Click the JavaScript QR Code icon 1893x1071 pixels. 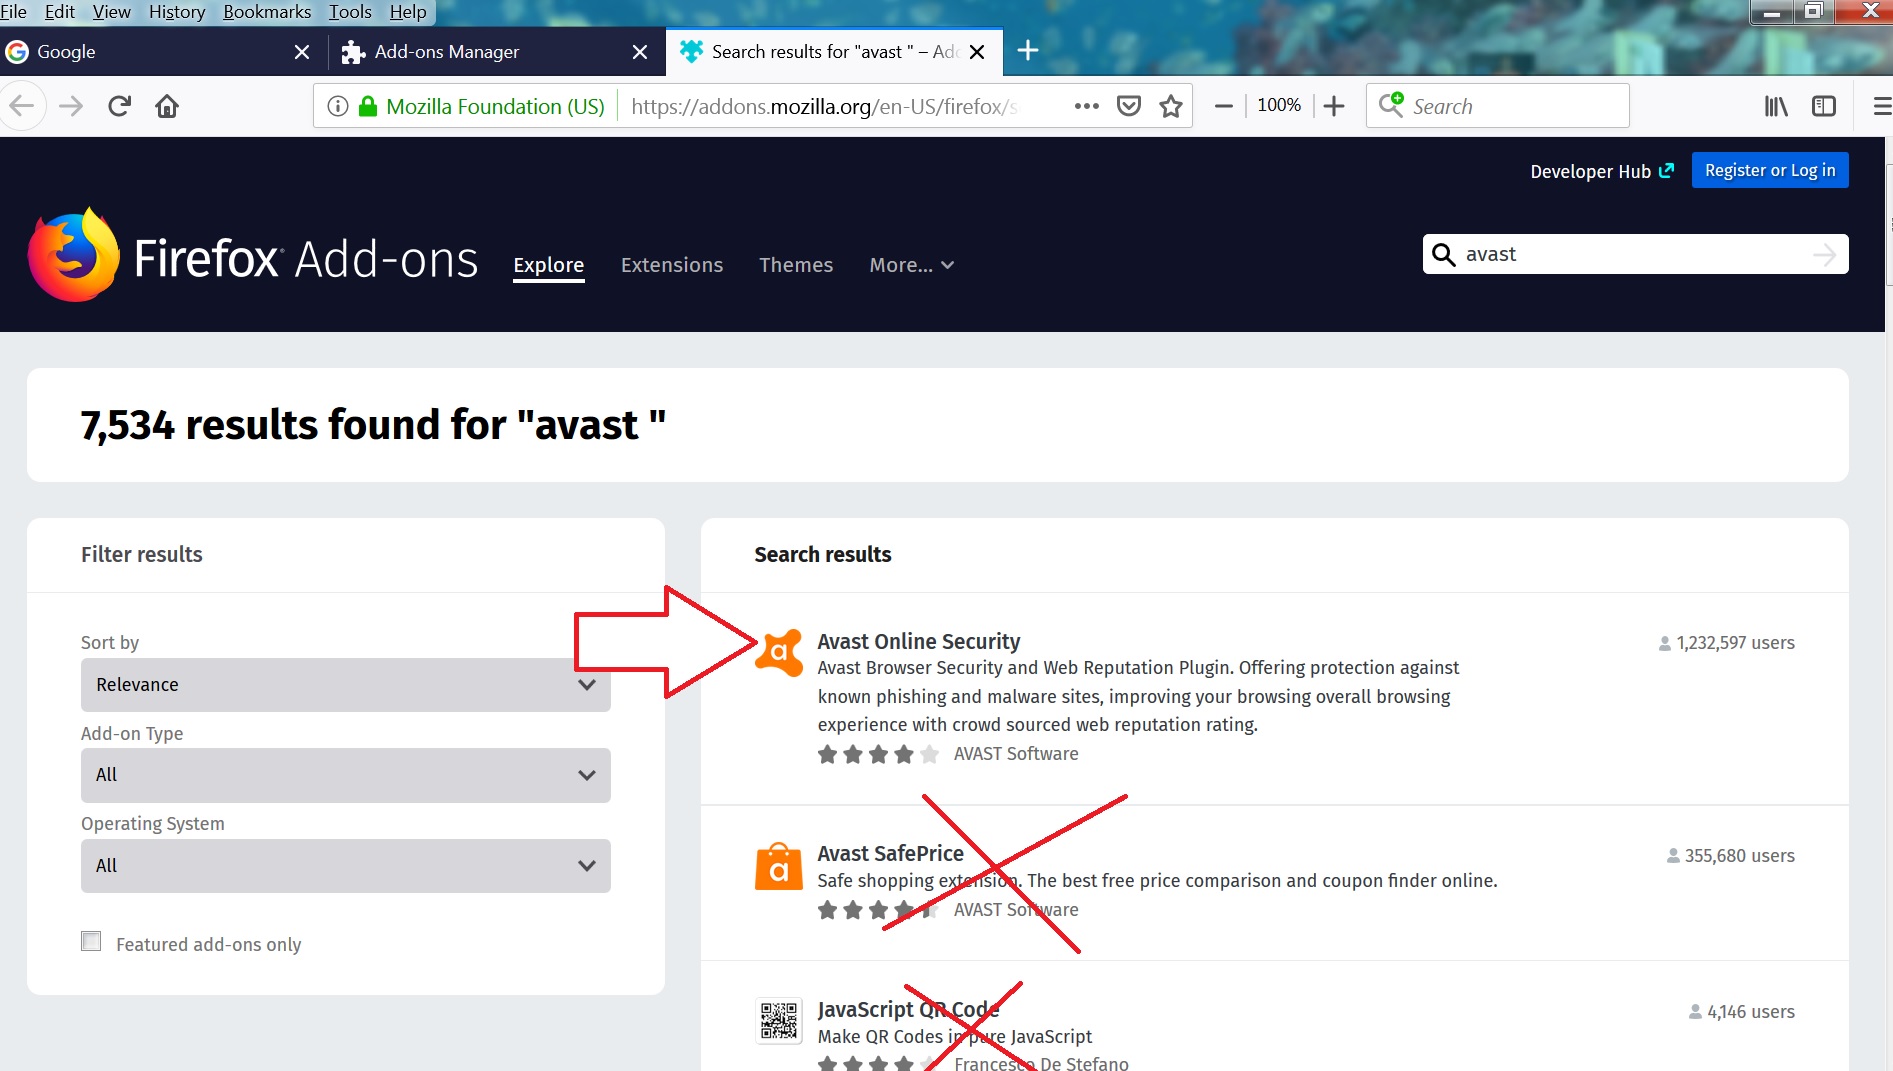tap(779, 1021)
